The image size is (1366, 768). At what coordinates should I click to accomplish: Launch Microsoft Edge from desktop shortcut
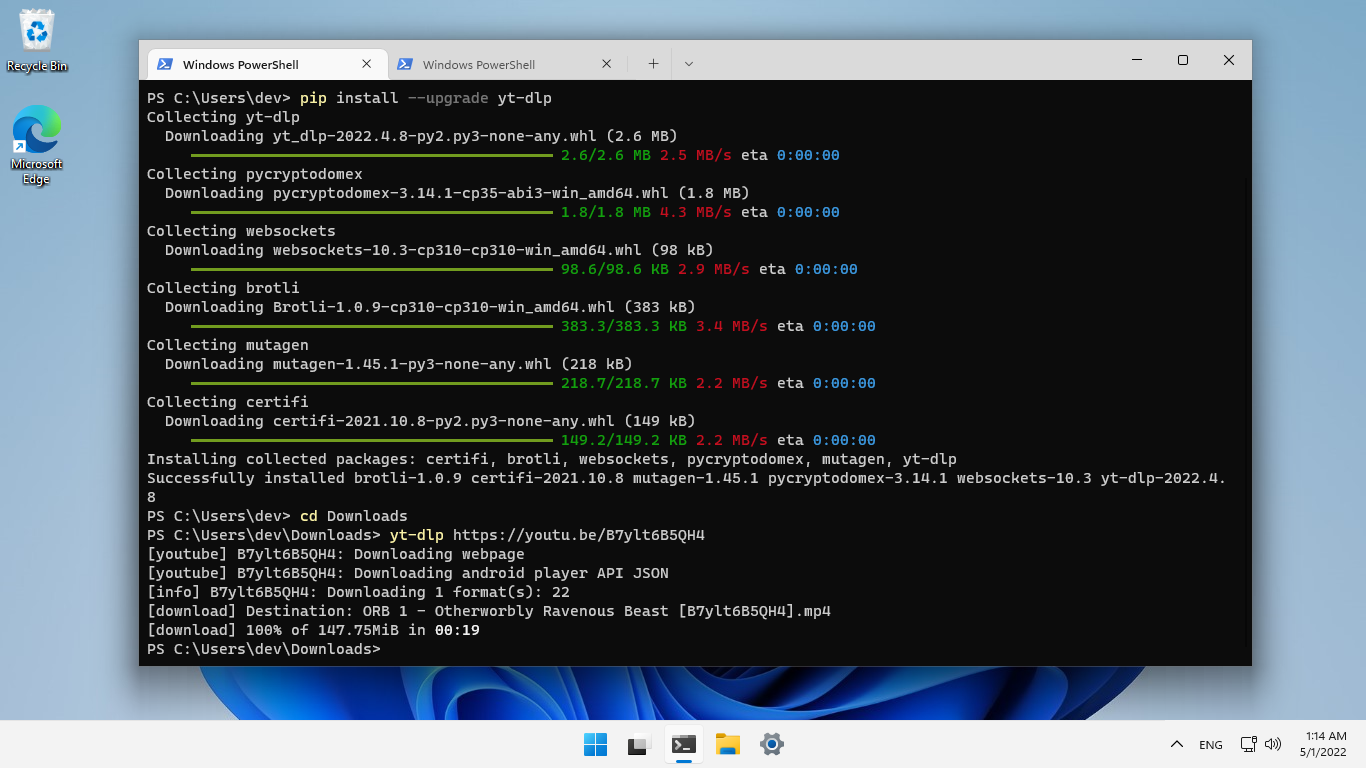tap(36, 145)
